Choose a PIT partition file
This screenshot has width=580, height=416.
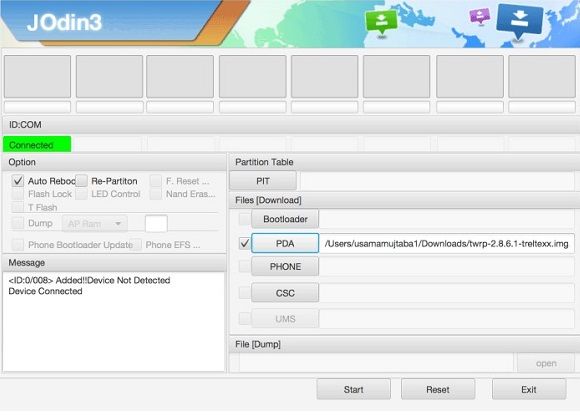[263, 181]
